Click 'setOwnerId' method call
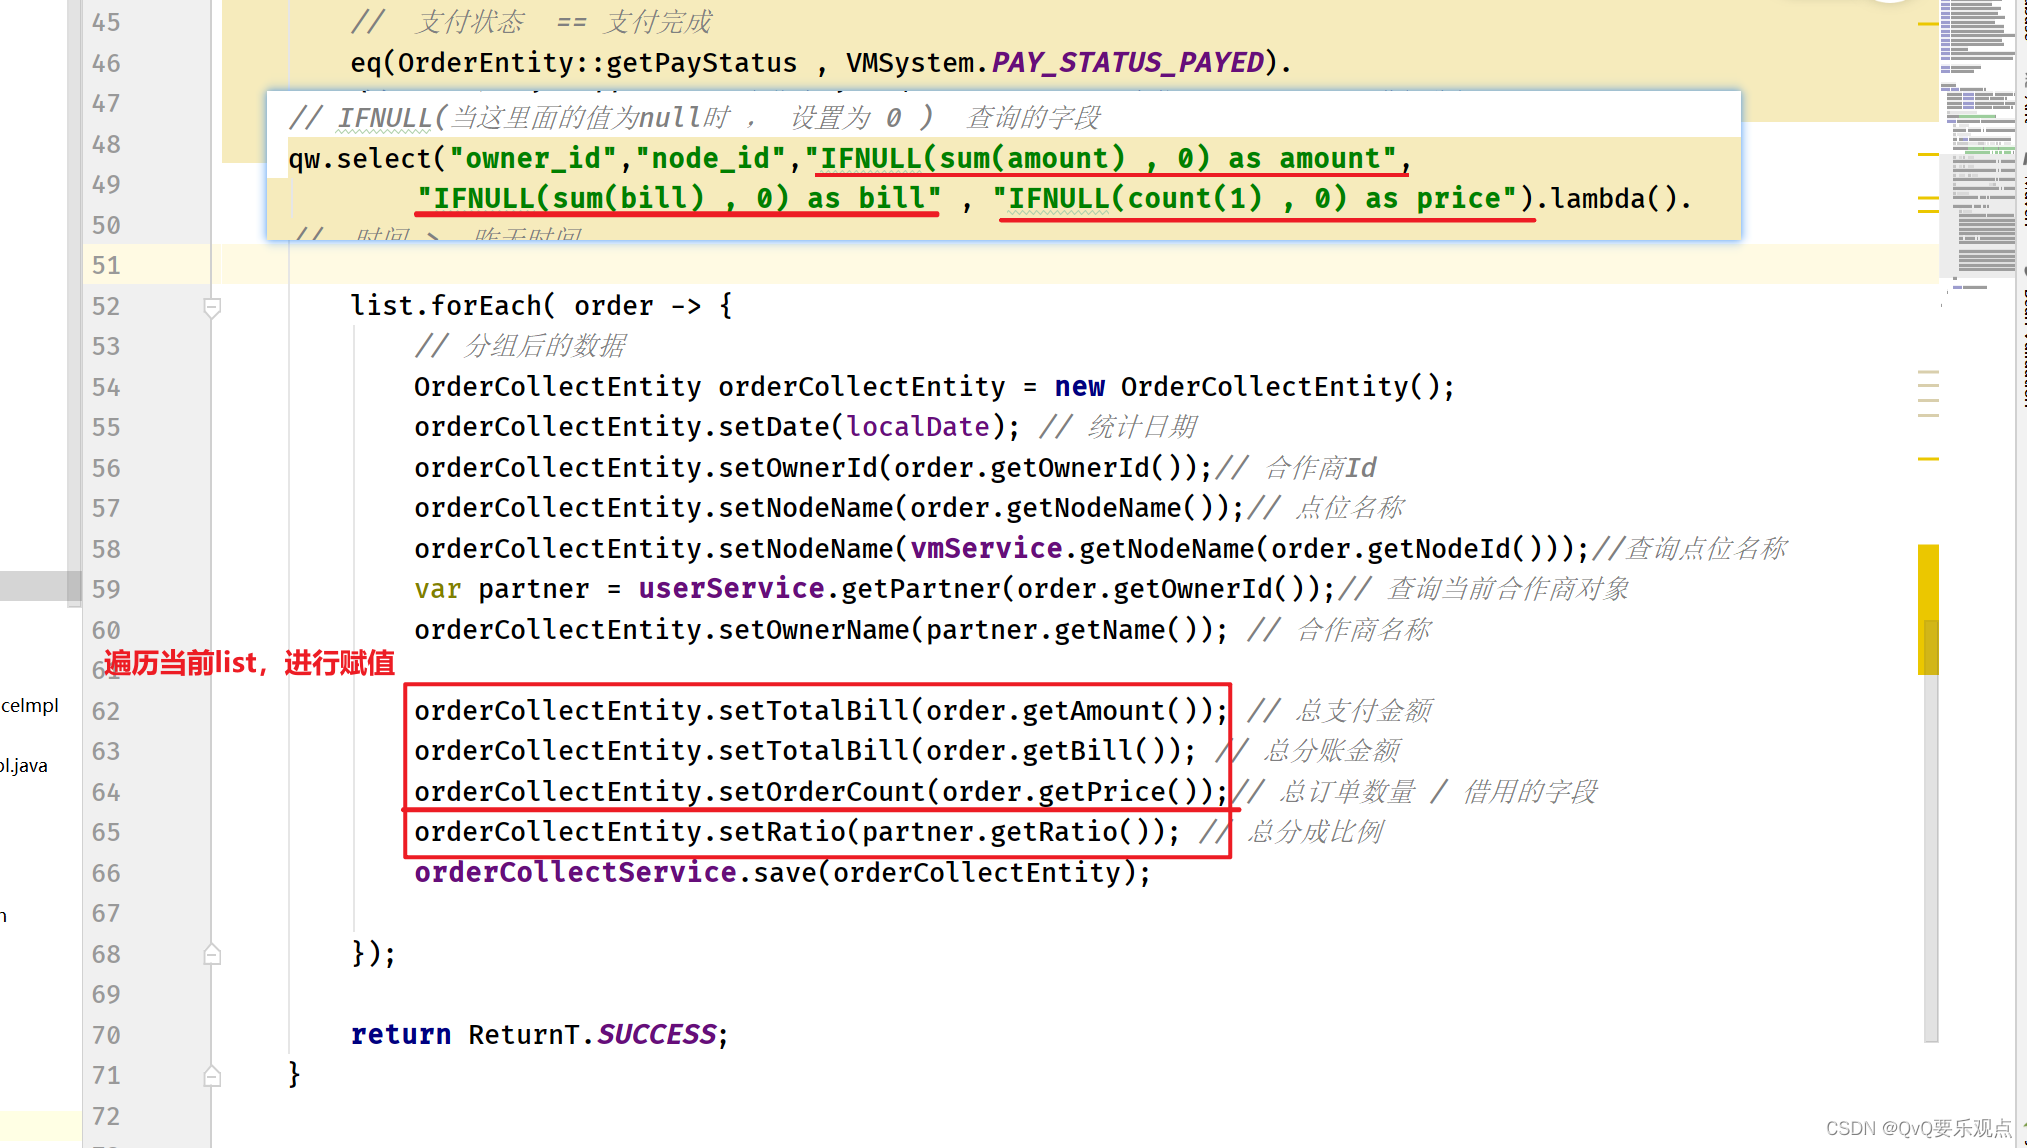 [798, 467]
